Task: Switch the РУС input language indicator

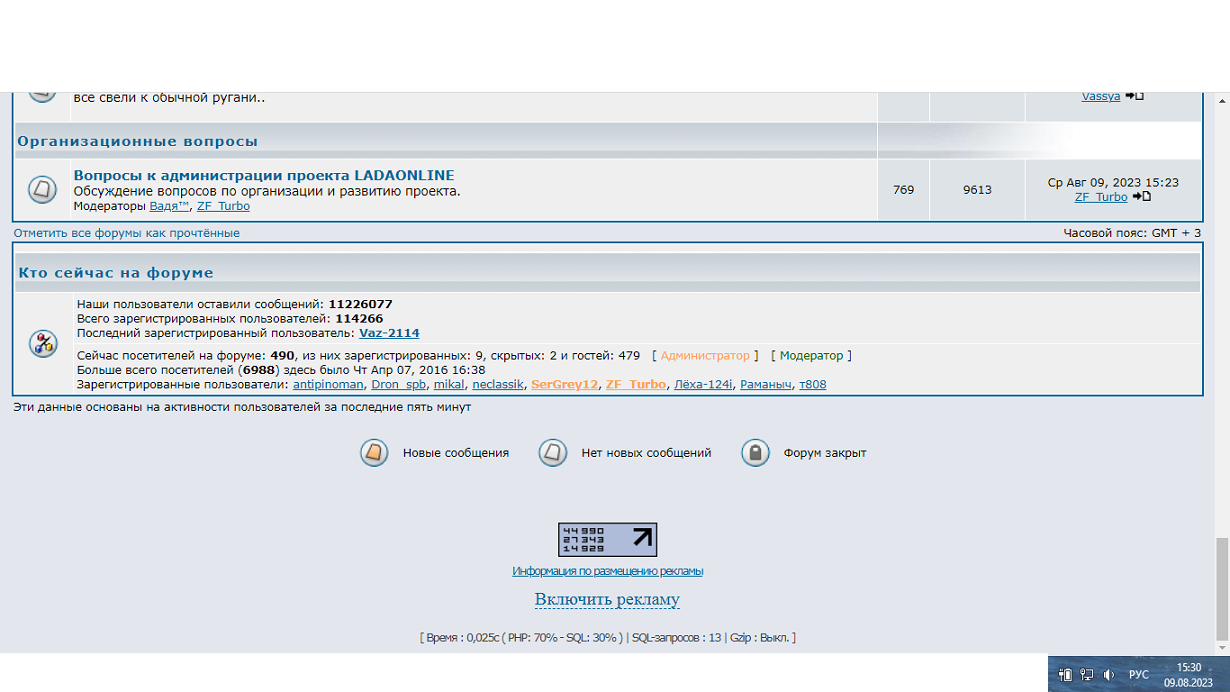Action: (x=1139, y=675)
